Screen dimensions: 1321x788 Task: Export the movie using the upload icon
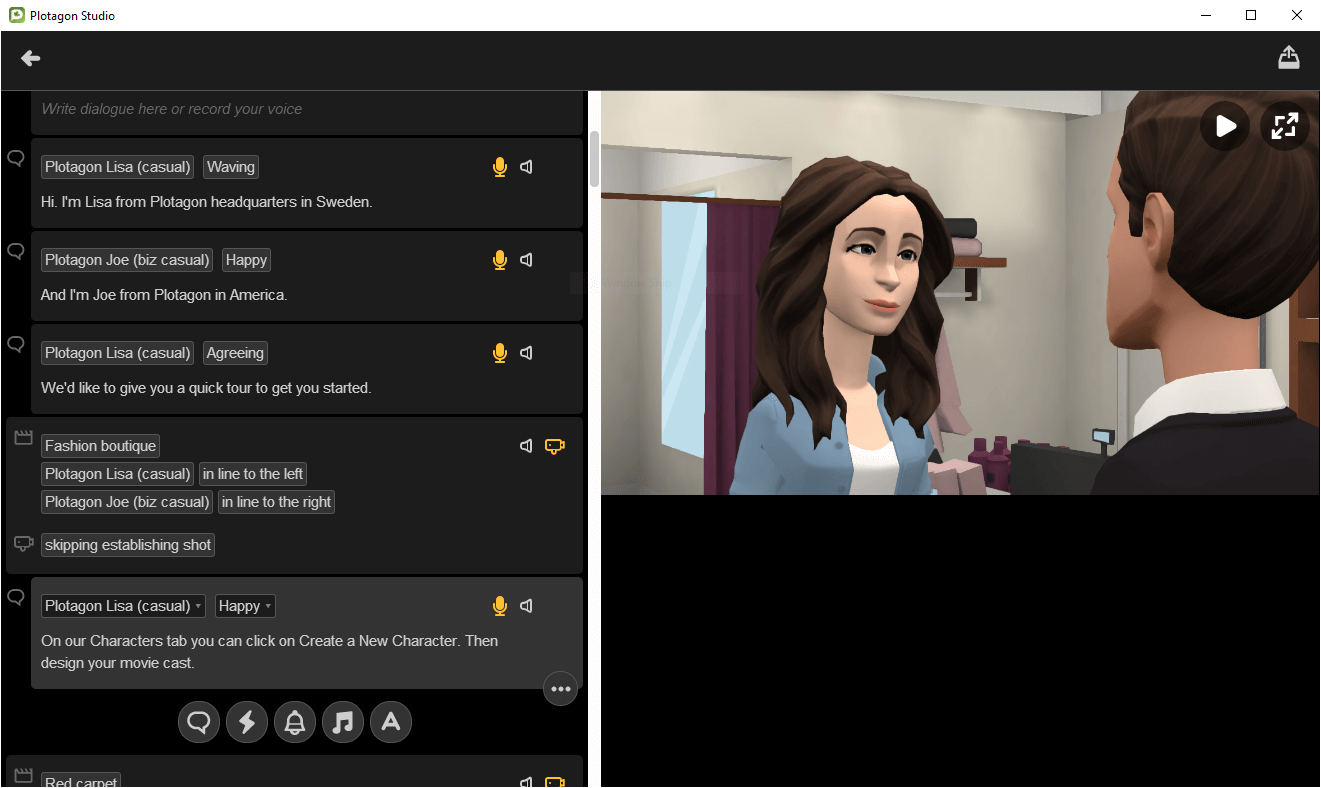1288,57
